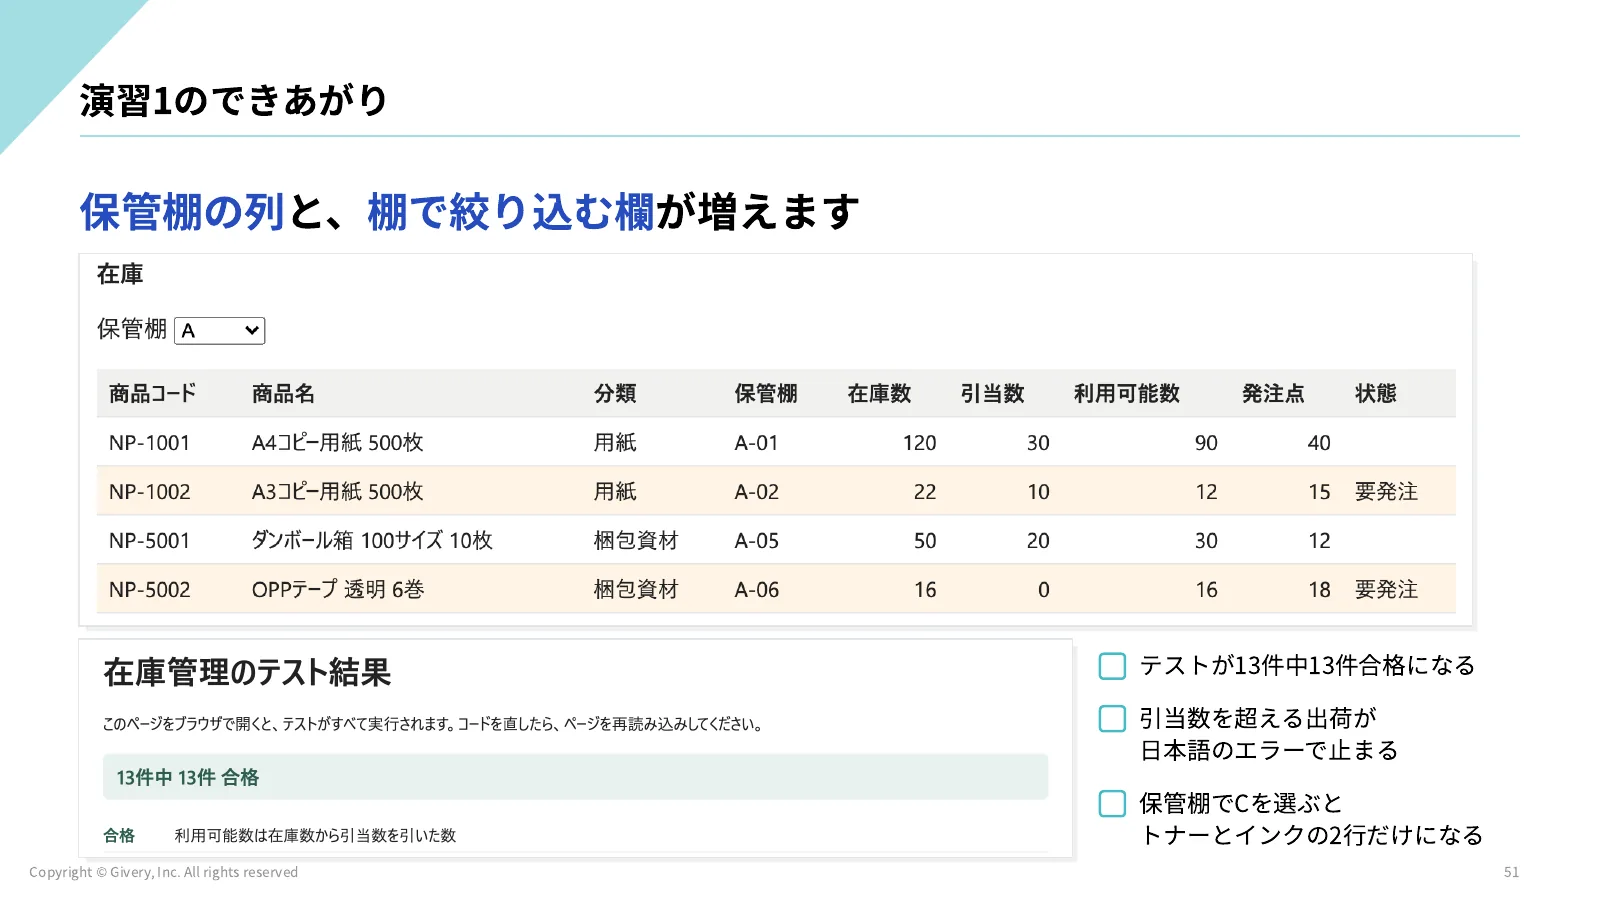This screenshot has height=900, width=1600.
Task: Click the 分類 column header
Action: click(615, 394)
